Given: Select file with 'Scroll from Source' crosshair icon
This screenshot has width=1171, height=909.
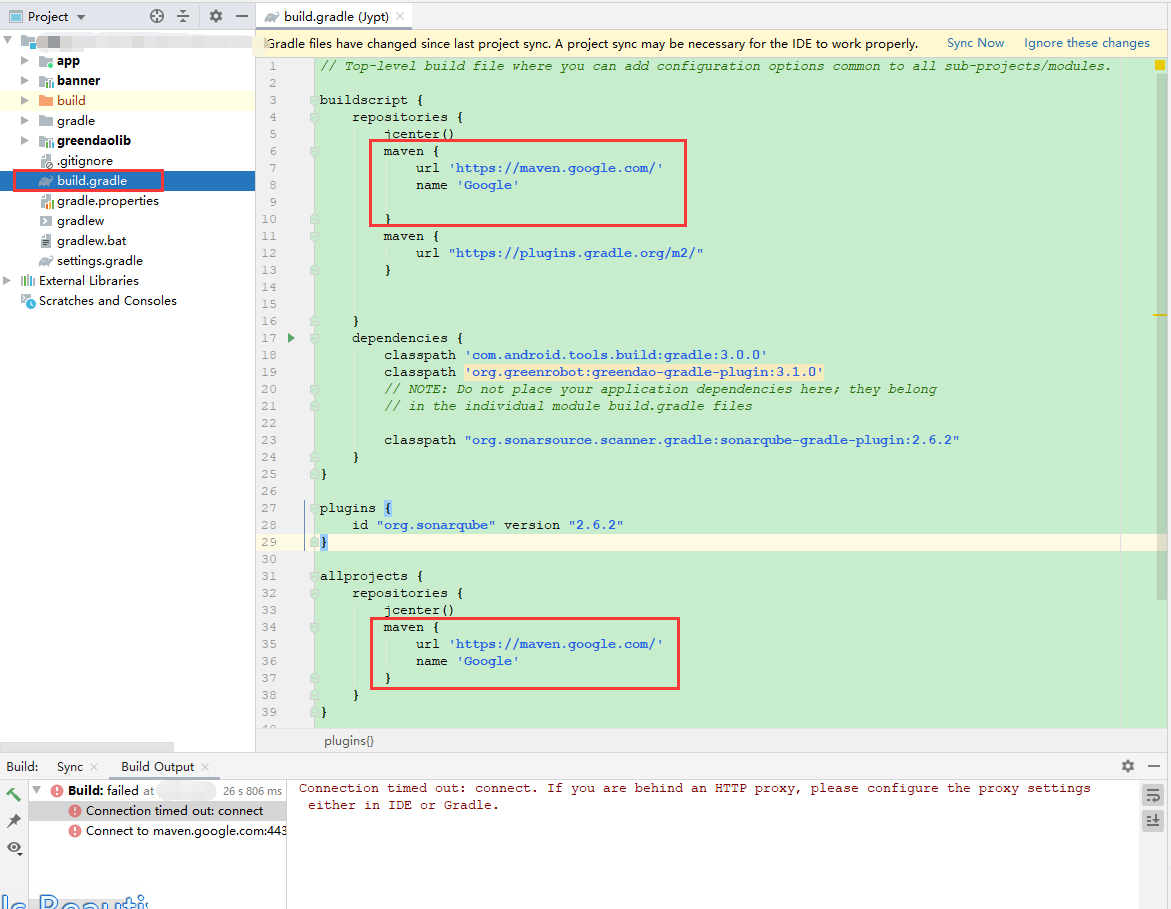Looking at the screenshot, I should tap(157, 16).
